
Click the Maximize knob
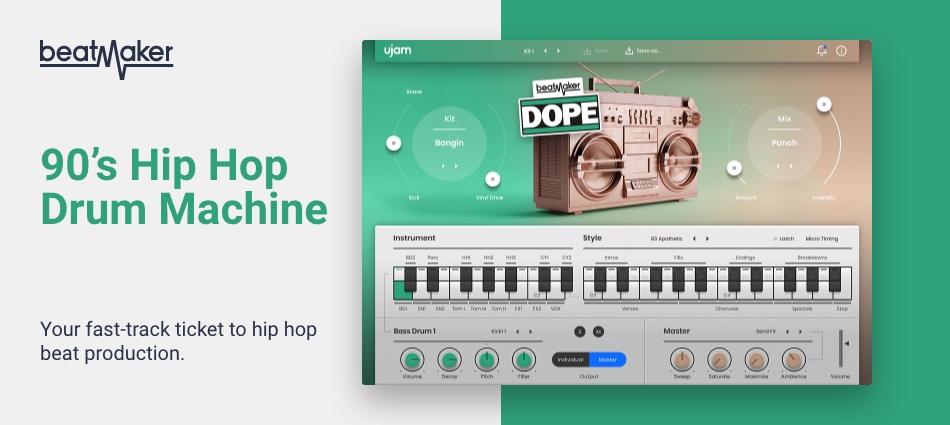(x=757, y=360)
